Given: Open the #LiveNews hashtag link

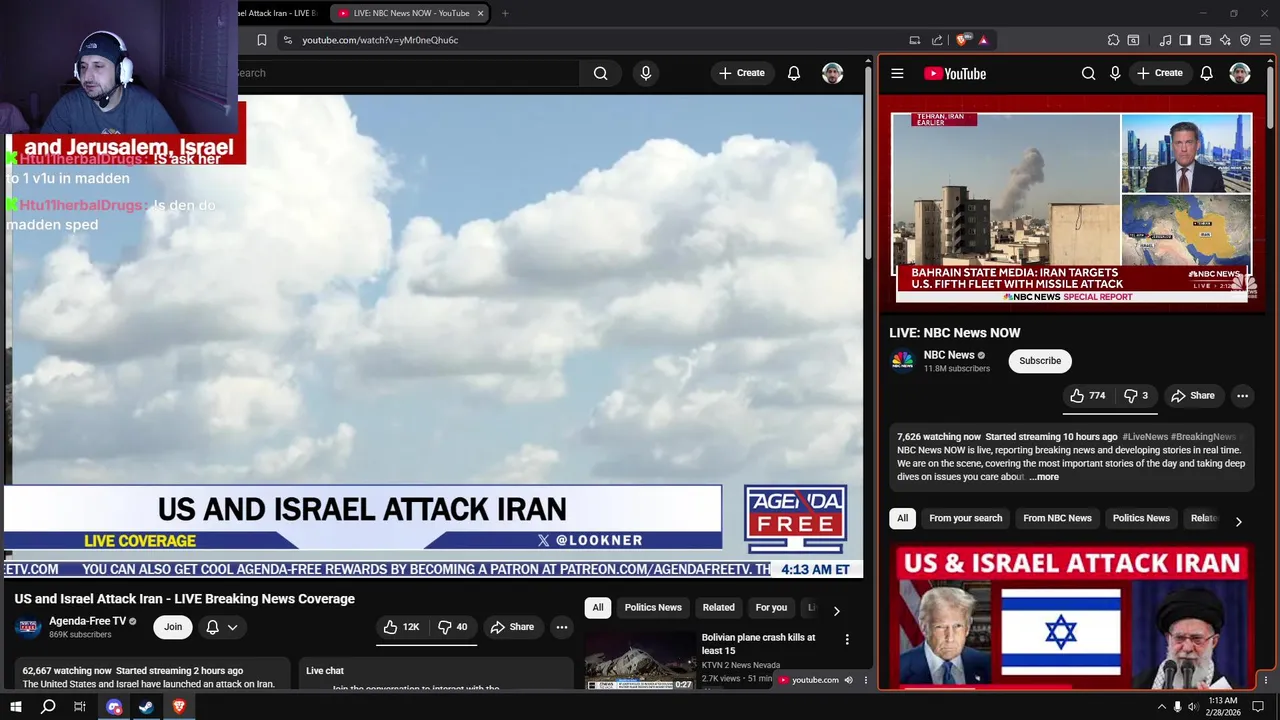Looking at the screenshot, I should point(1145,437).
